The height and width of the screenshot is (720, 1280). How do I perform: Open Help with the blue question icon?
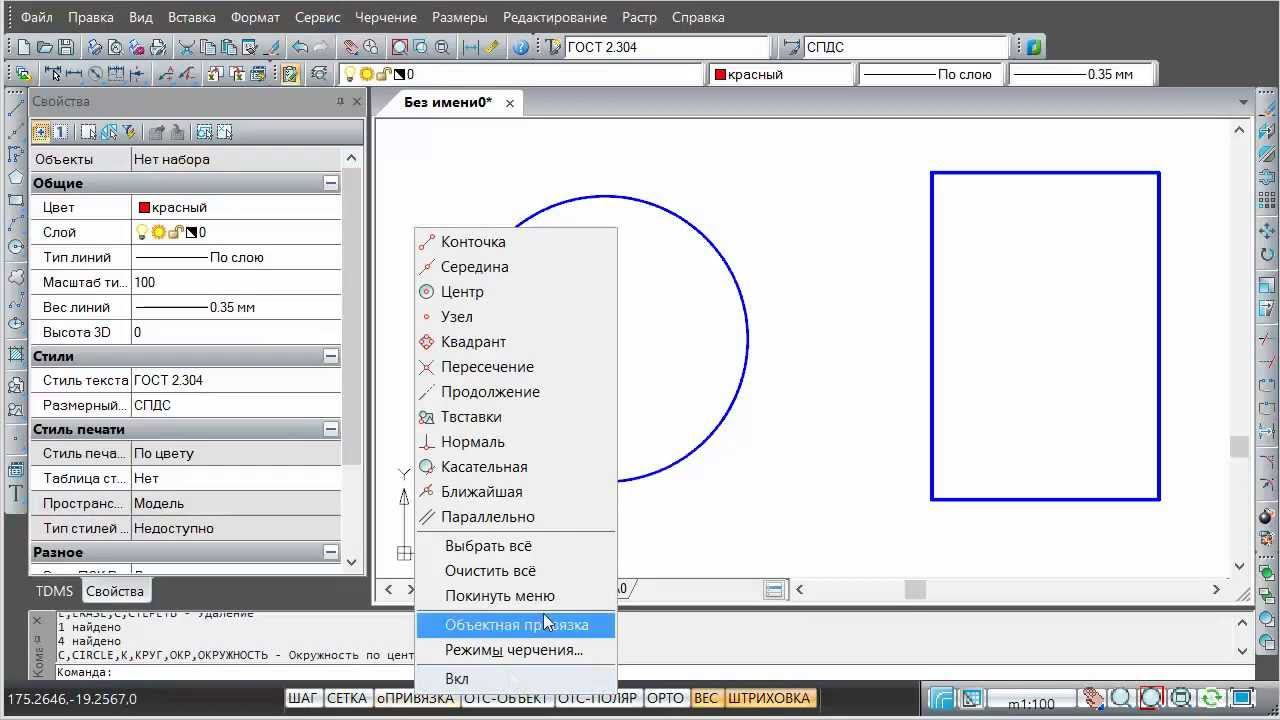coord(521,47)
